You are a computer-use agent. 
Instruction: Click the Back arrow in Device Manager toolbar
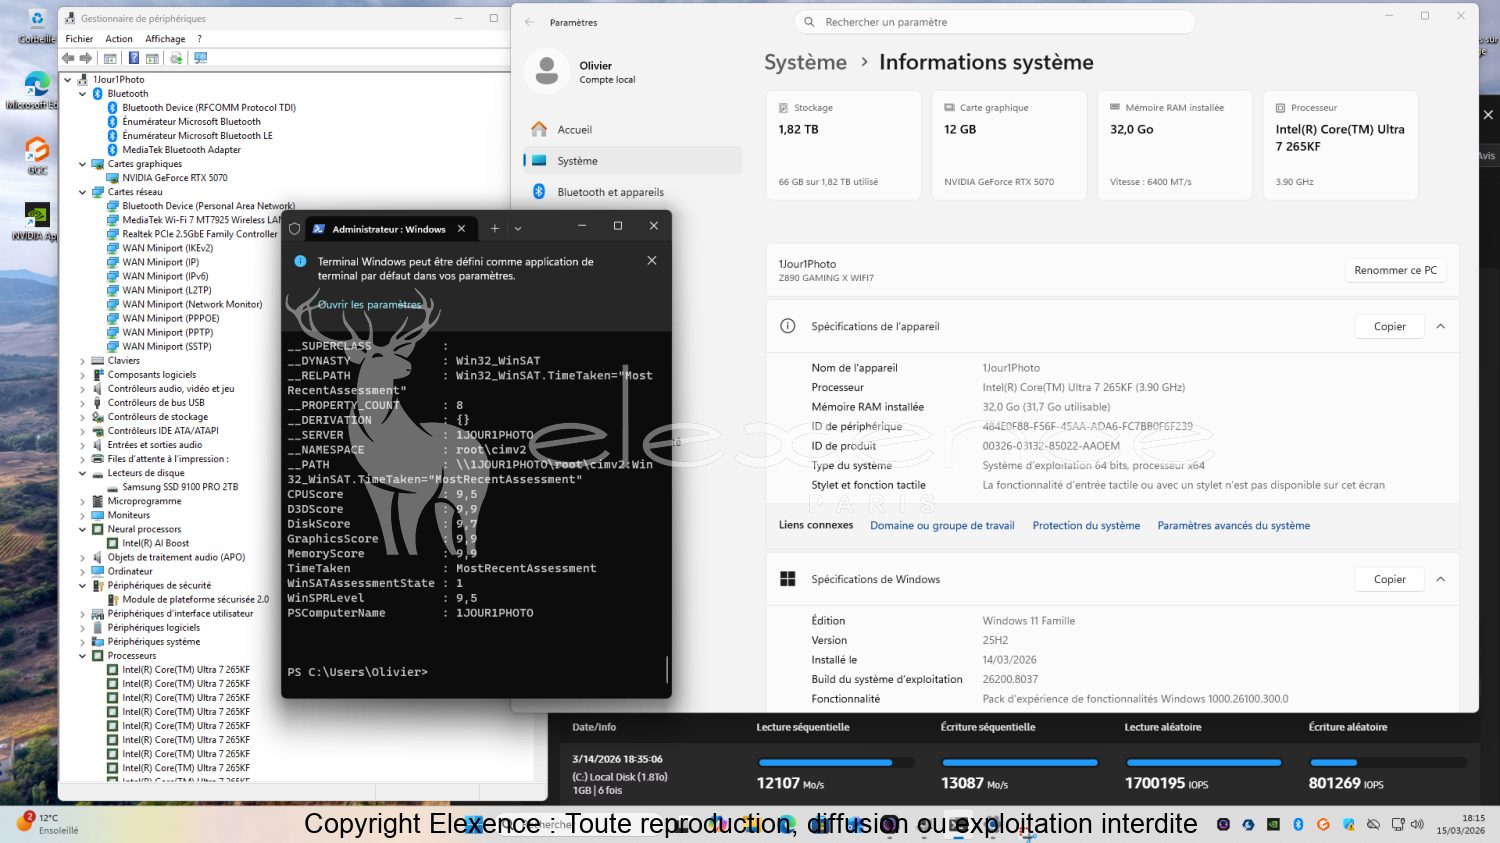pyautogui.click(x=68, y=58)
